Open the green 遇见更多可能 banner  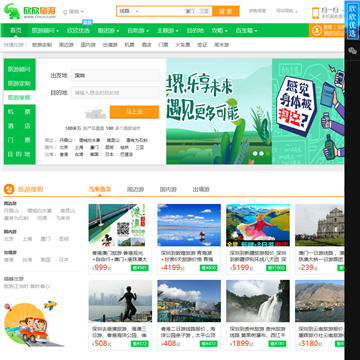coord(219,111)
